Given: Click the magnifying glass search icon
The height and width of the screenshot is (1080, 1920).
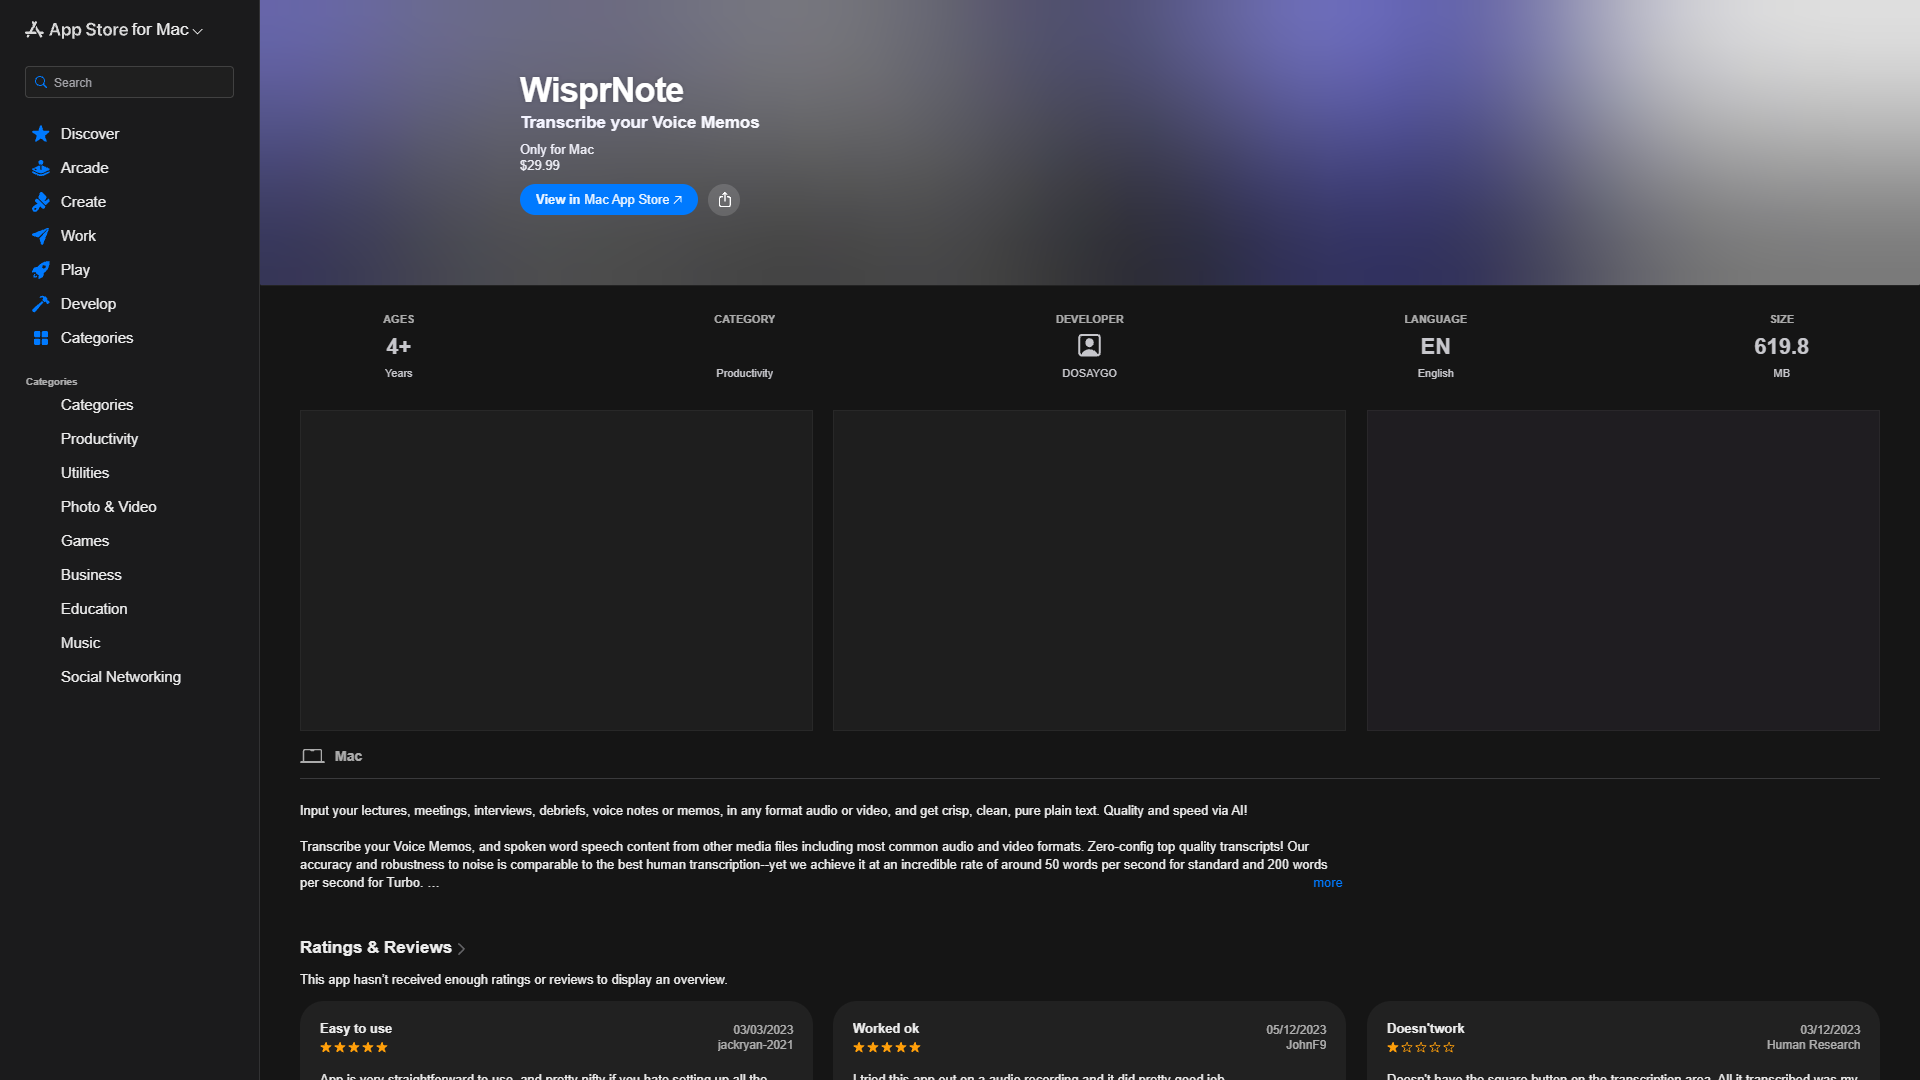Looking at the screenshot, I should (41, 82).
